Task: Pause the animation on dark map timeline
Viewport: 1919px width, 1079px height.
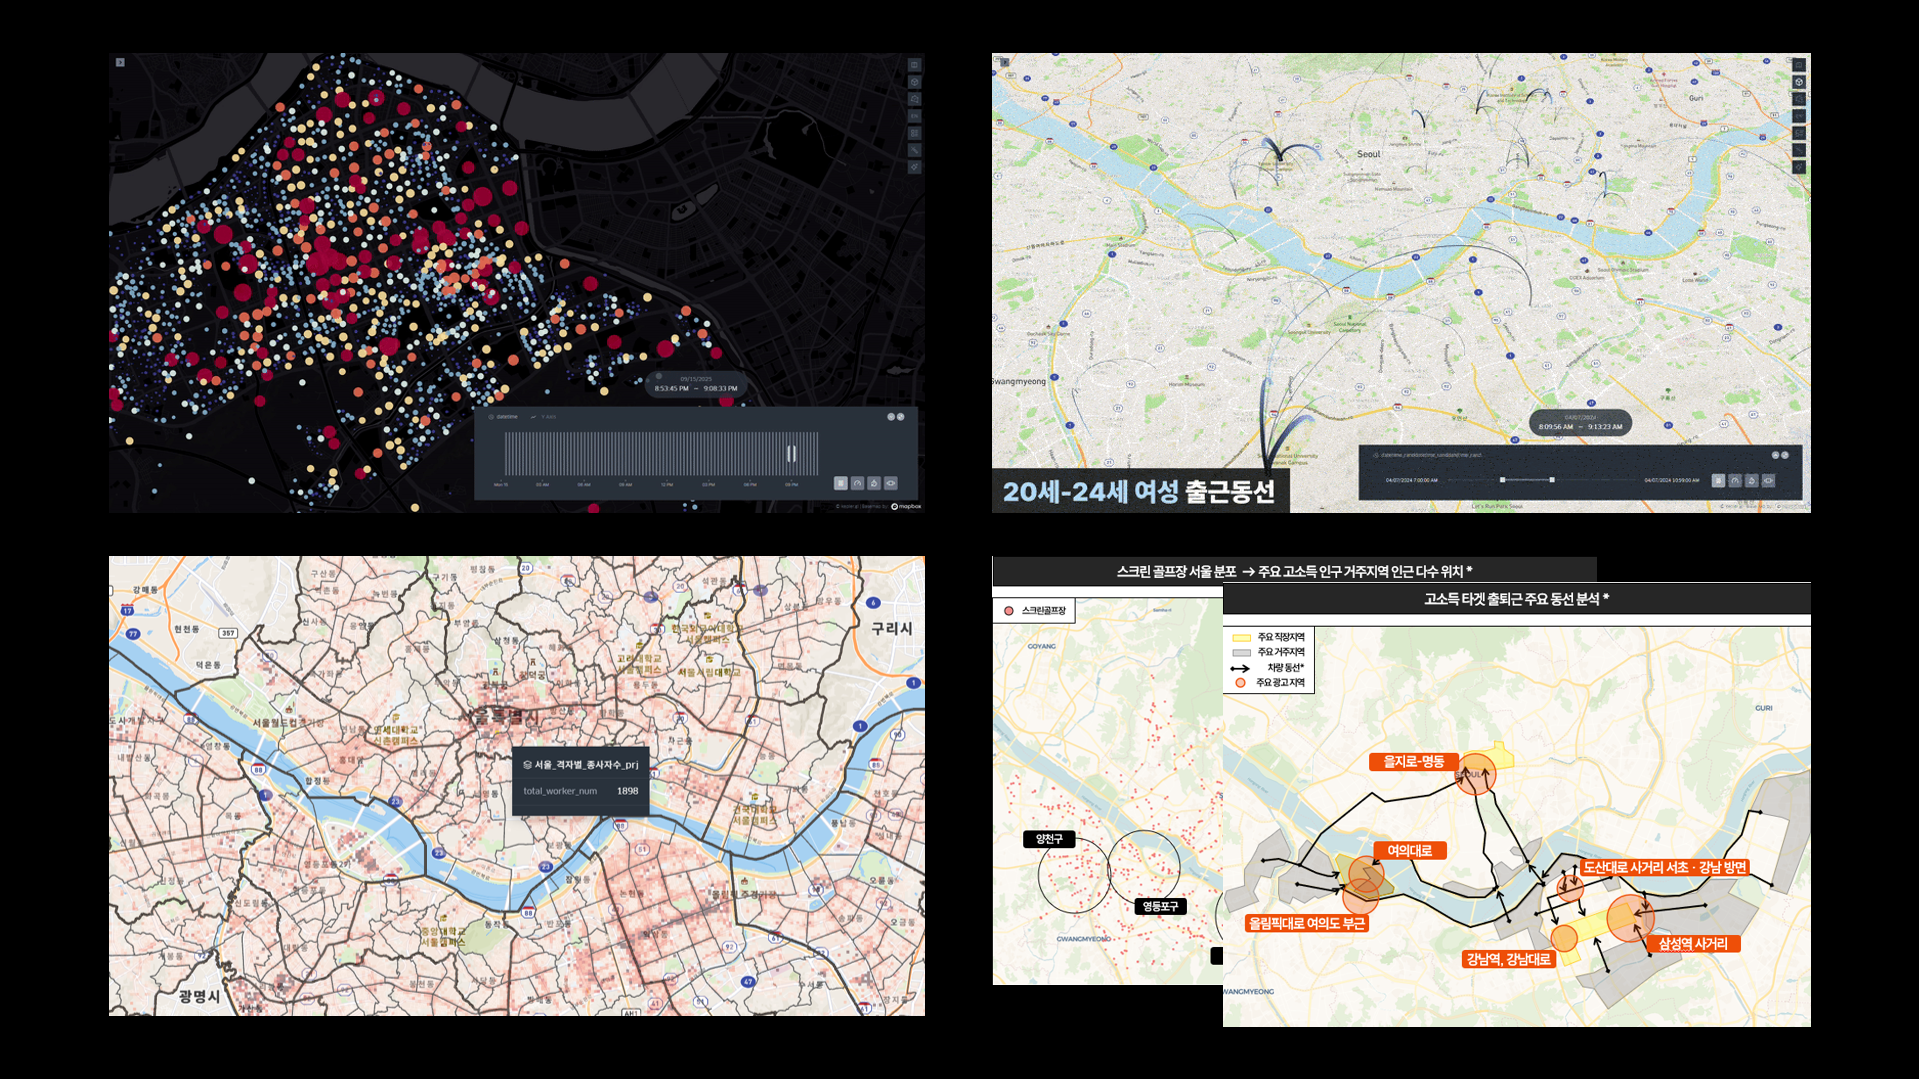Action: click(840, 483)
